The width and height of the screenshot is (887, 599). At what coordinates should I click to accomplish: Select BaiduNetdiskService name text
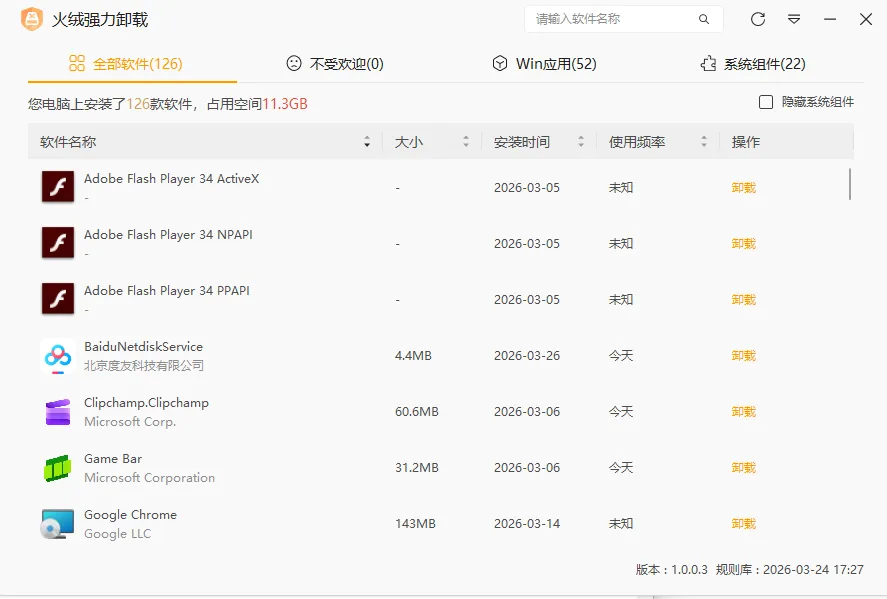143,346
